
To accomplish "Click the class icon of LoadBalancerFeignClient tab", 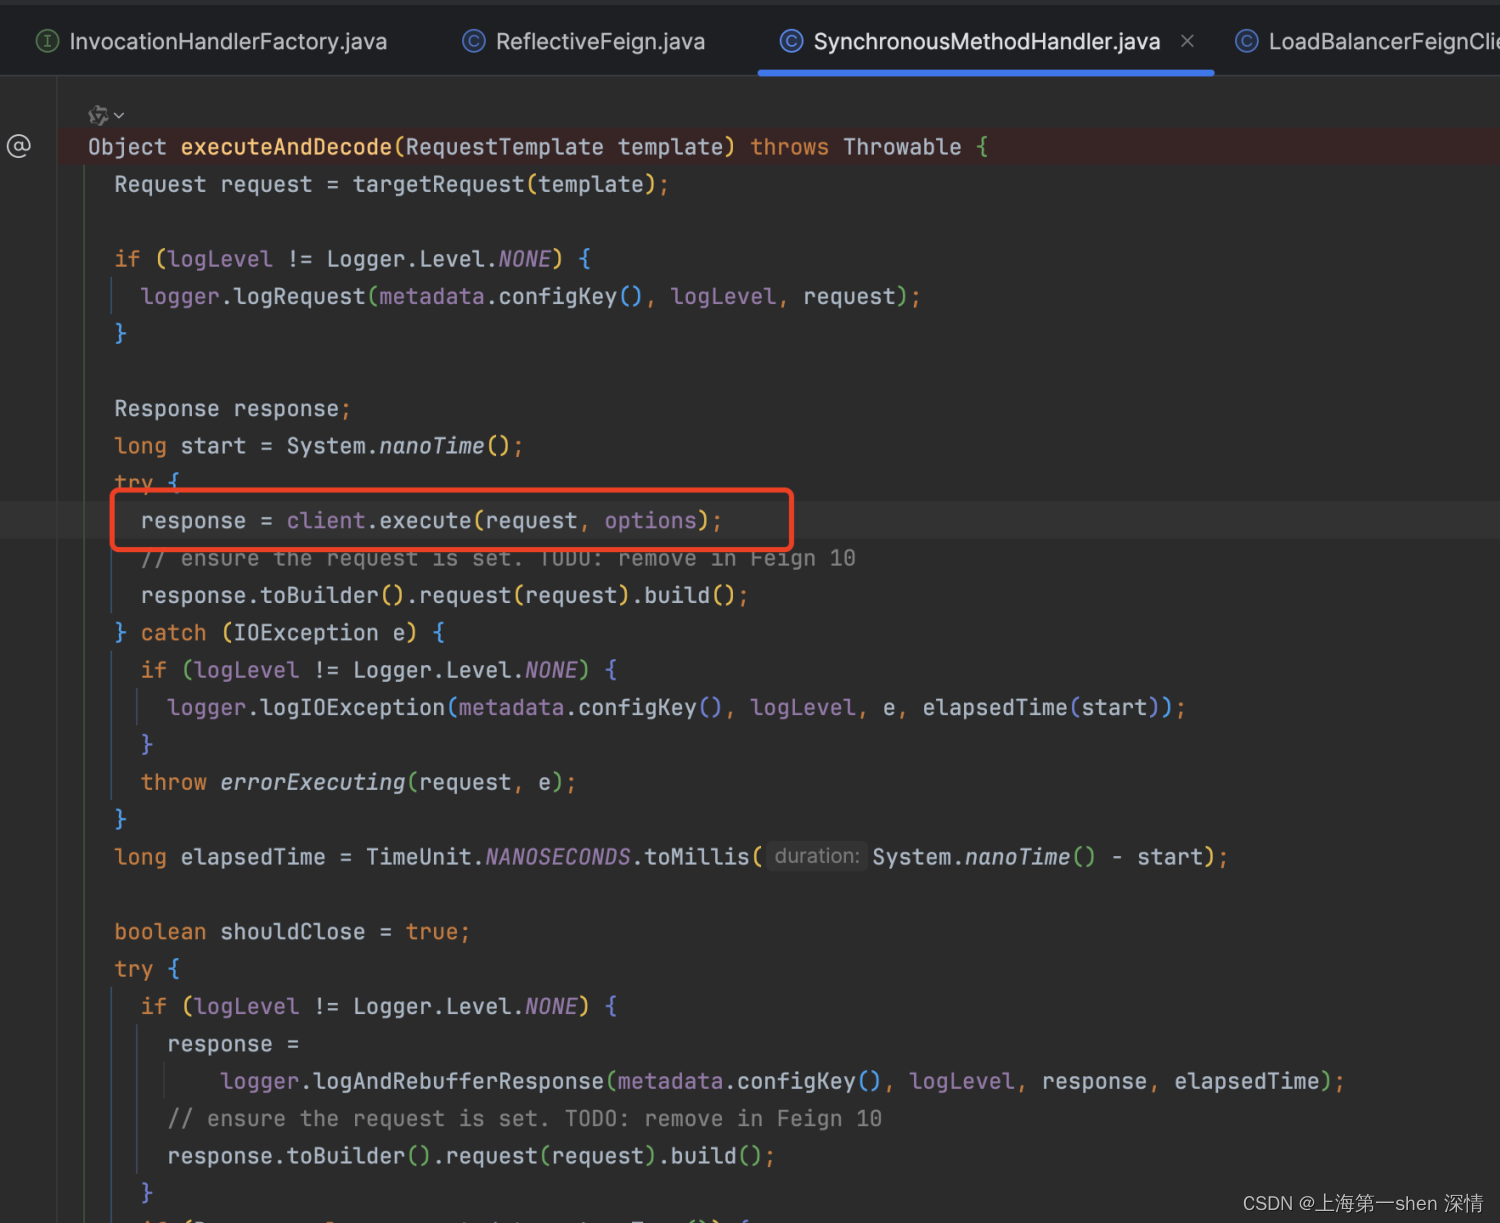I will pyautogui.click(x=1246, y=41).
